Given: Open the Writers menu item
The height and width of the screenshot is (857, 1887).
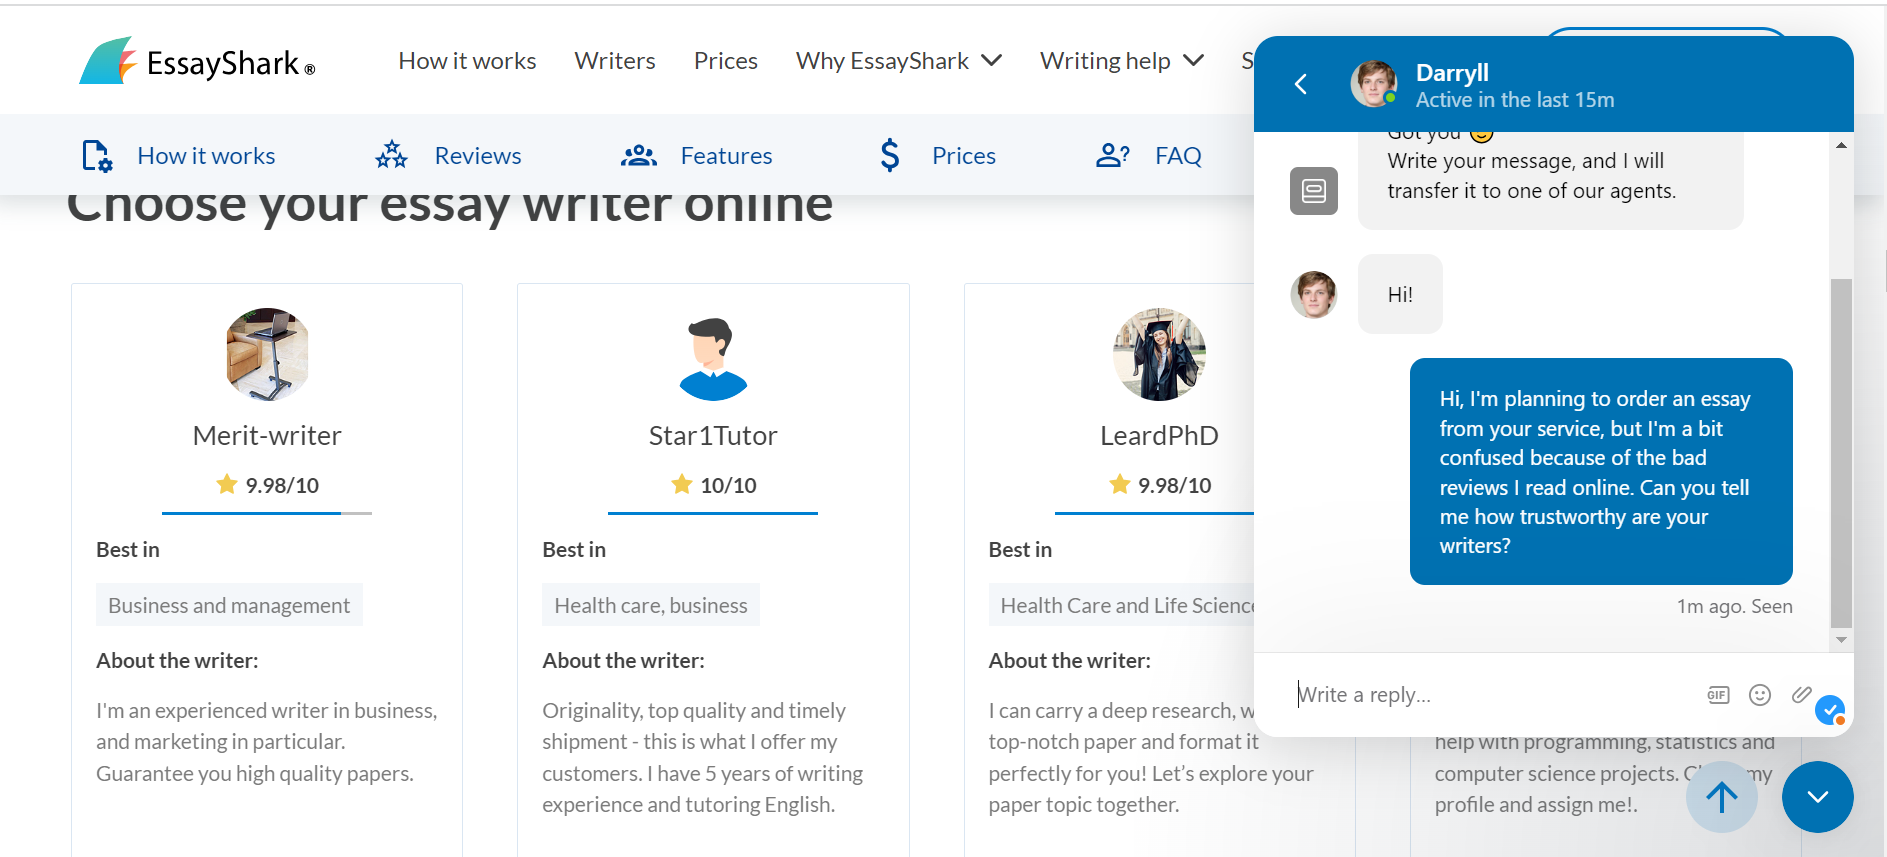Looking at the screenshot, I should pyautogui.click(x=615, y=61).
